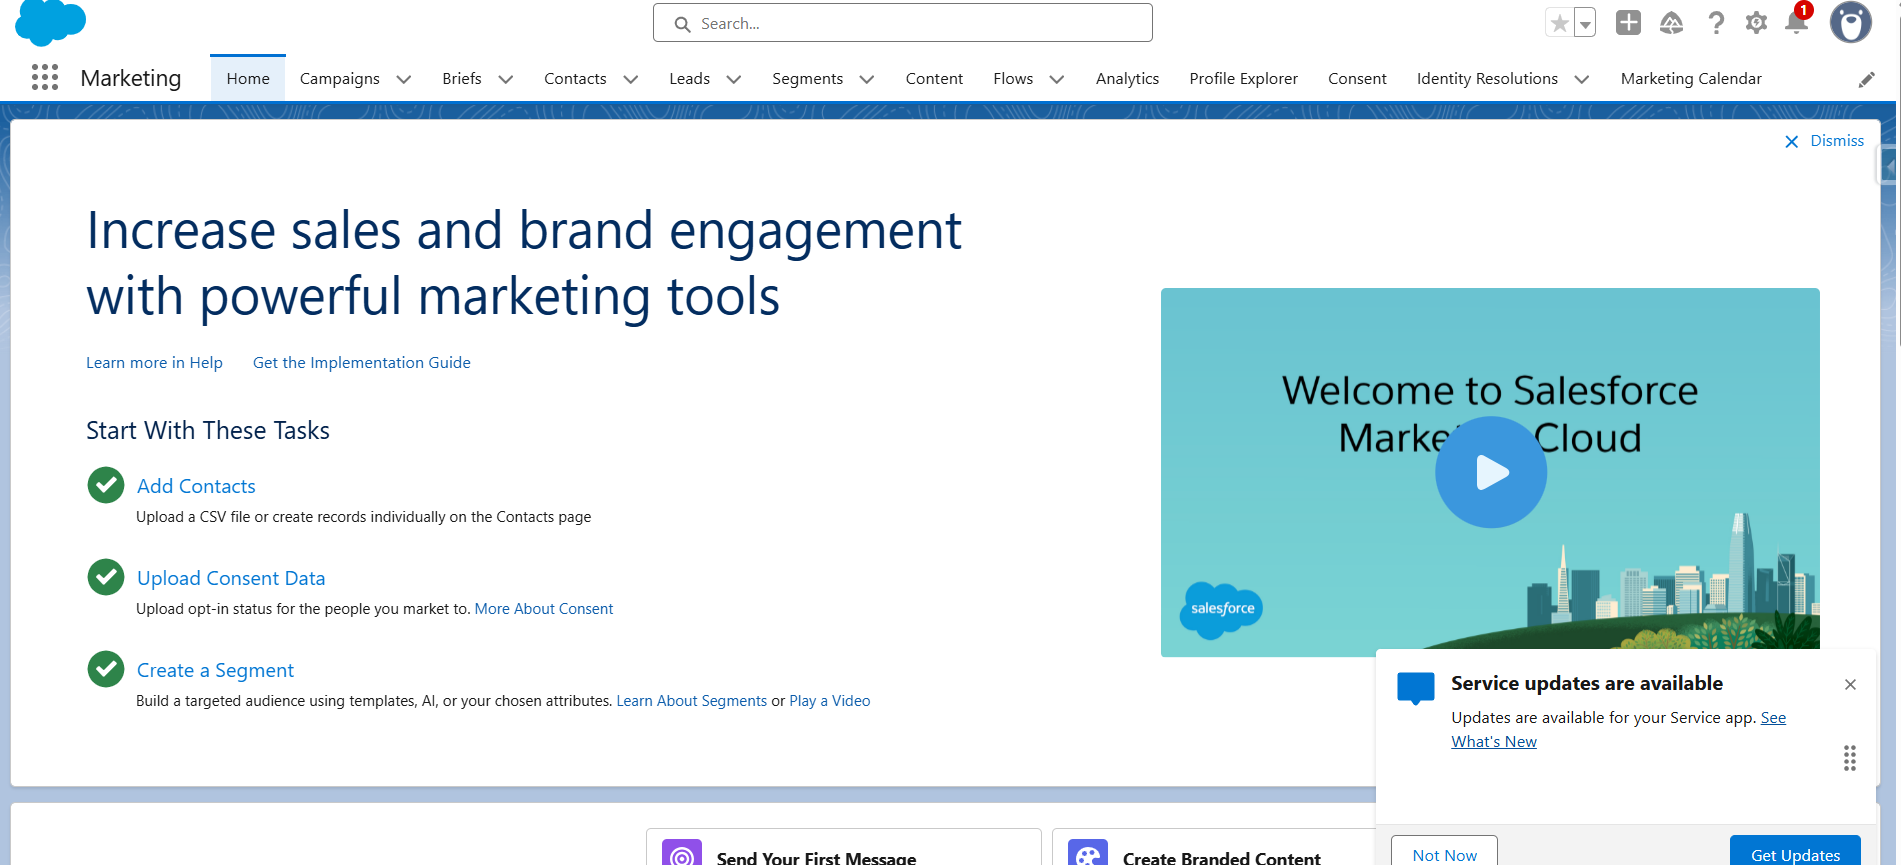Open the Favorites list dropdown arrow

(x=1585, y=23)
